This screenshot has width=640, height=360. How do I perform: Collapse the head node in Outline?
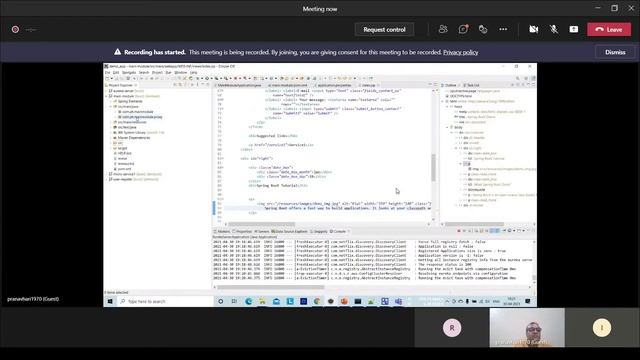[447, 107]
